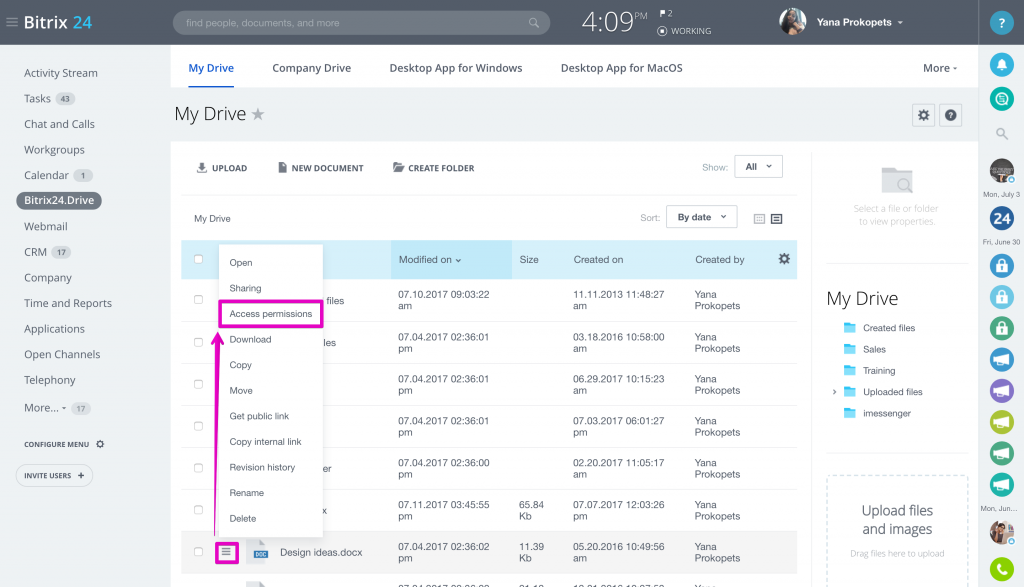Switch to tile grid view
Image resolution: width=1024 pixels, height=587 pixels.
click(x=759, y=219)
